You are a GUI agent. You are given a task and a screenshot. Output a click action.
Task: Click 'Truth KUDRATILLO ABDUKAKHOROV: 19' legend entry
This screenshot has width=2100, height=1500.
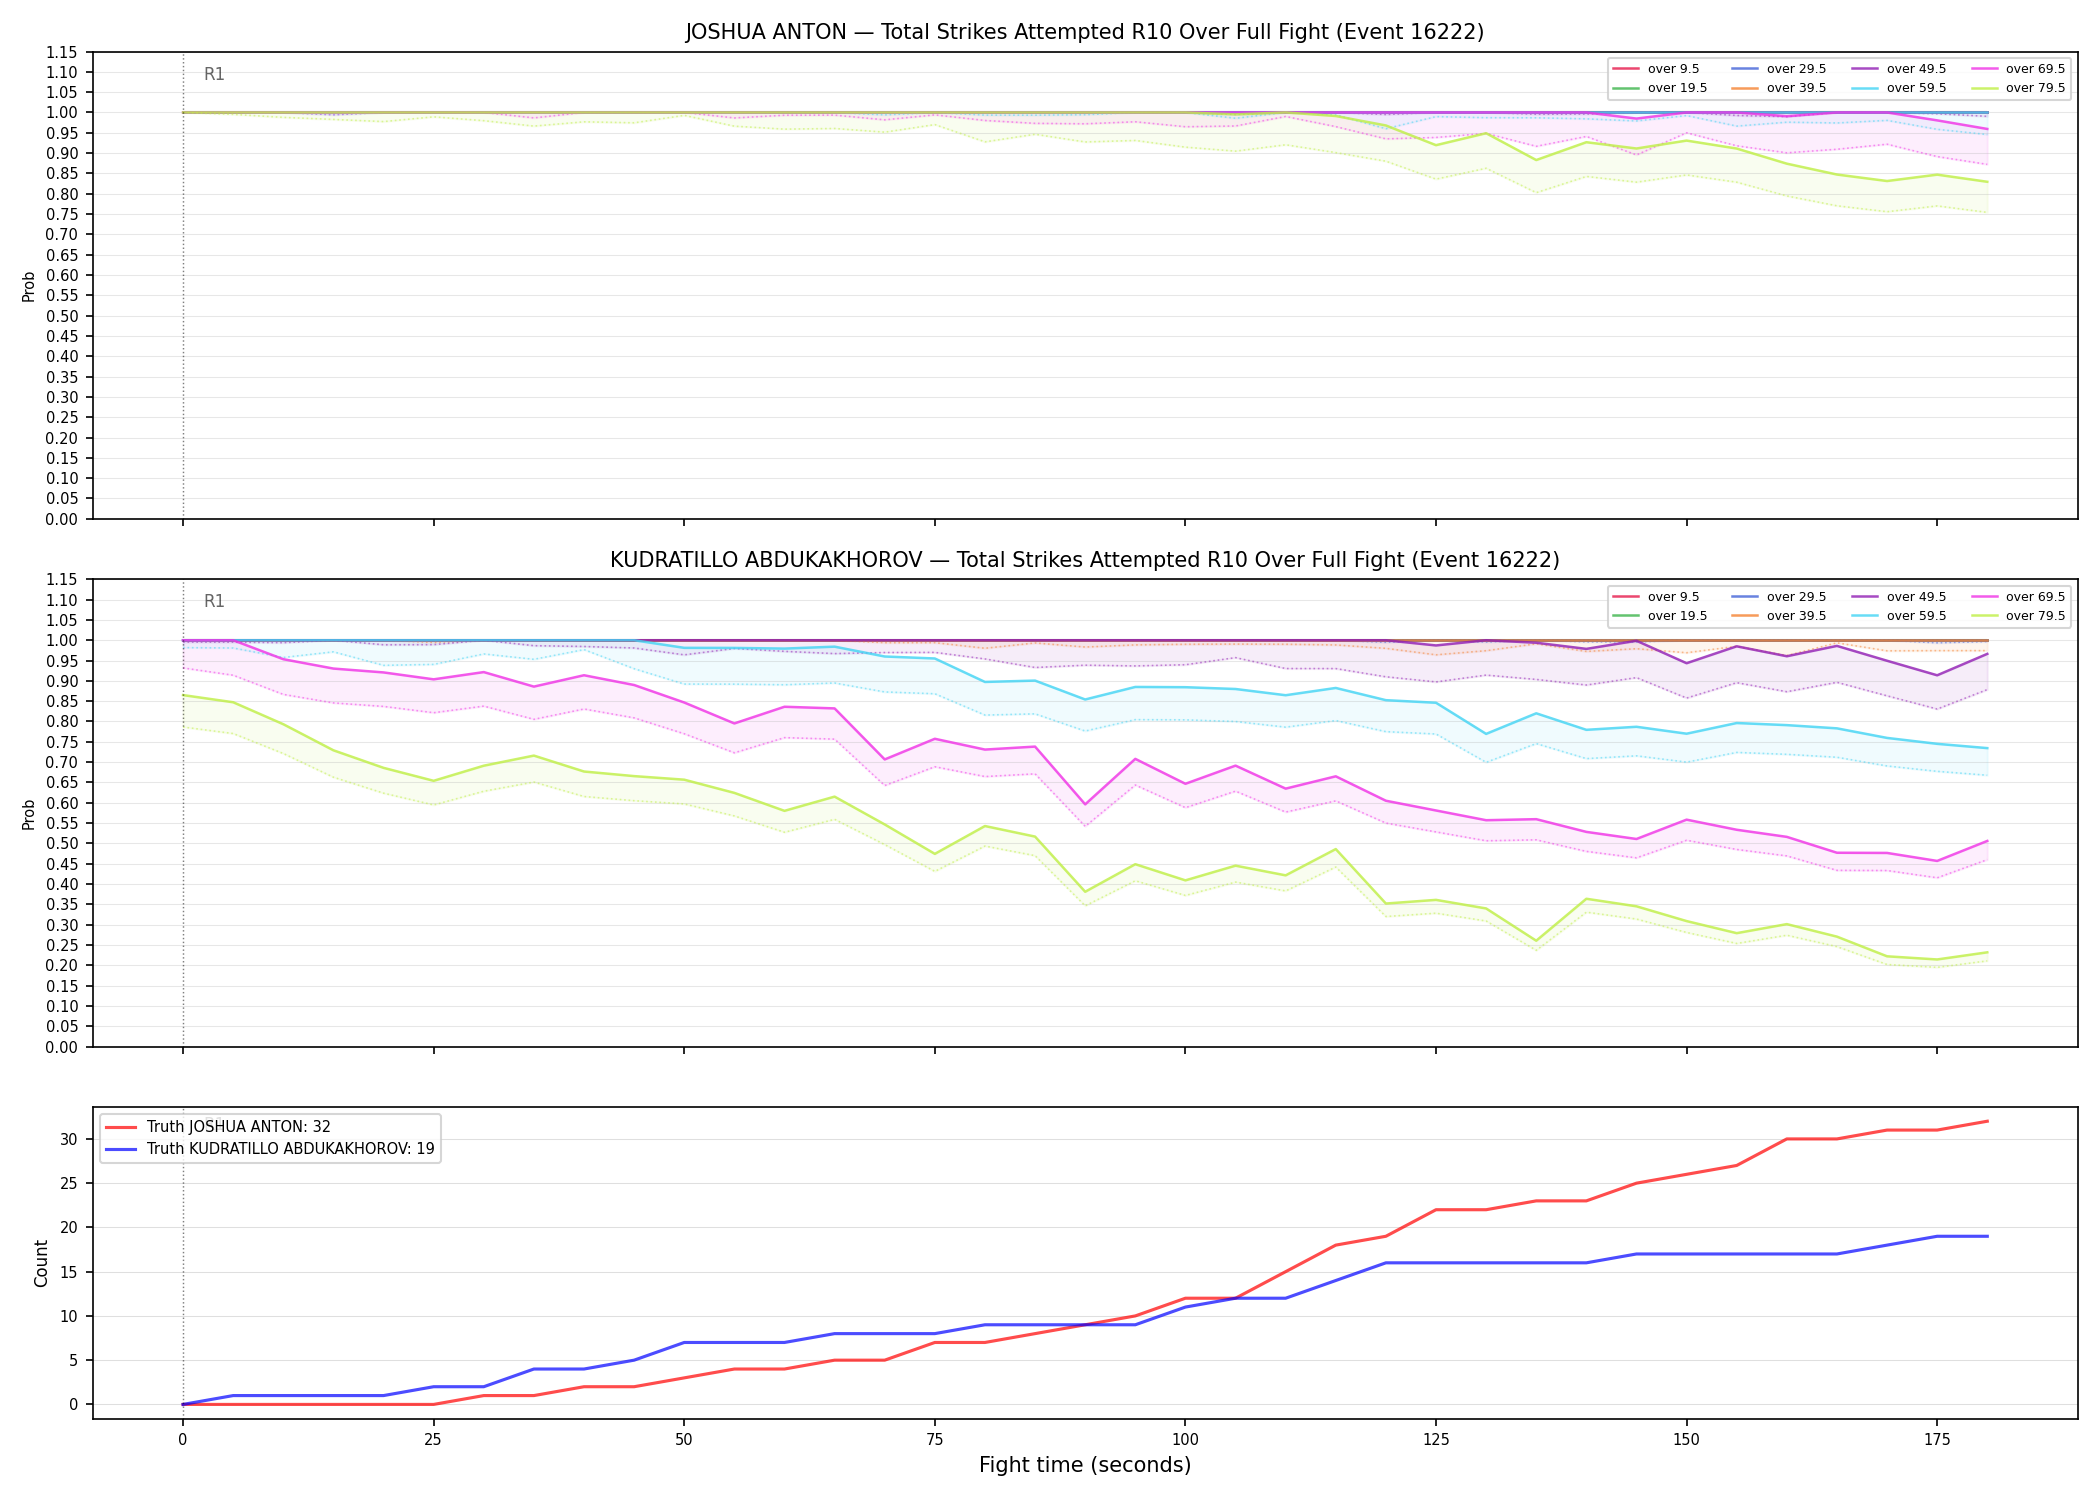point(270,1149)
